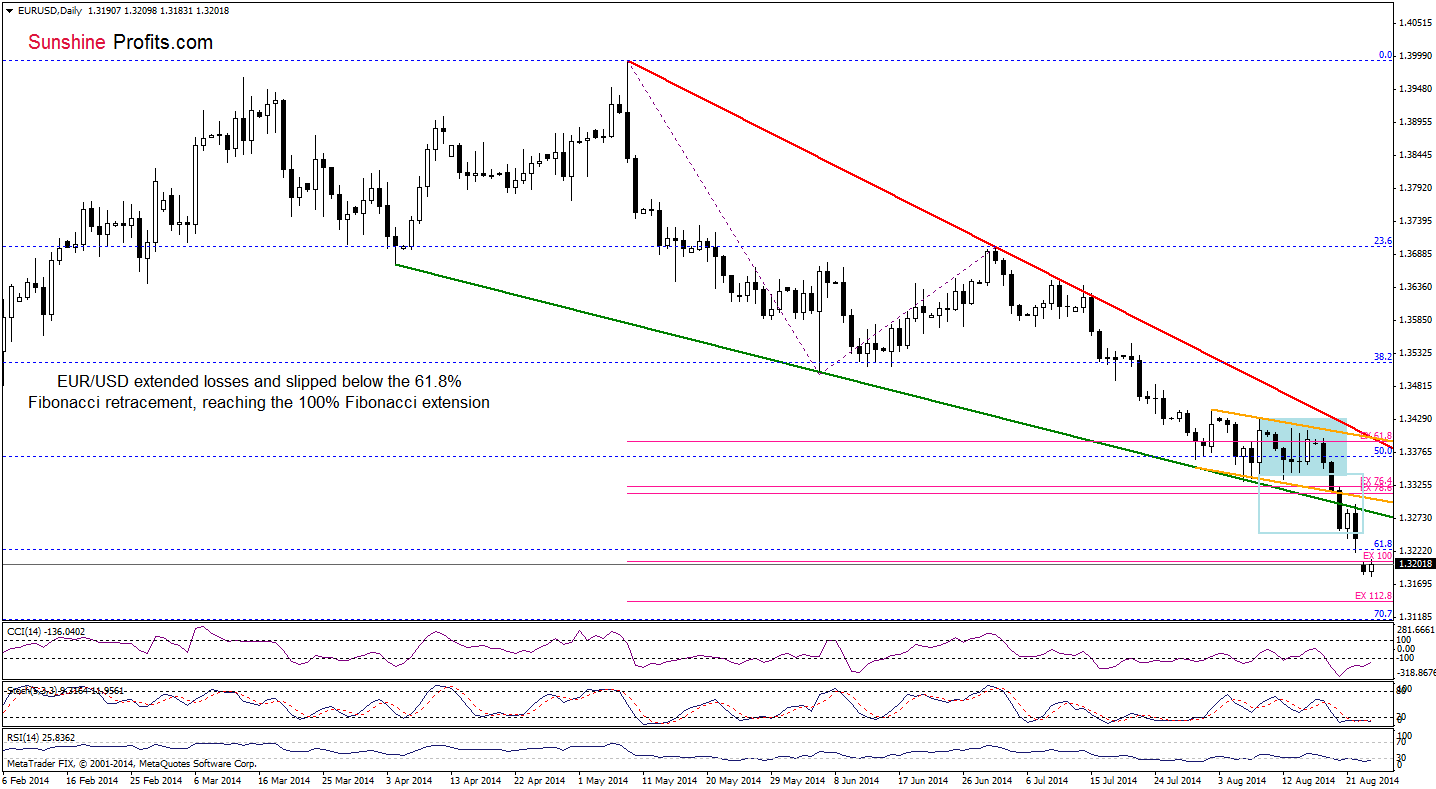The height and width of the screenshot is (789, 1436).
Task: Click the 22 Apr 2014 date label
Action: coord(539,779)
